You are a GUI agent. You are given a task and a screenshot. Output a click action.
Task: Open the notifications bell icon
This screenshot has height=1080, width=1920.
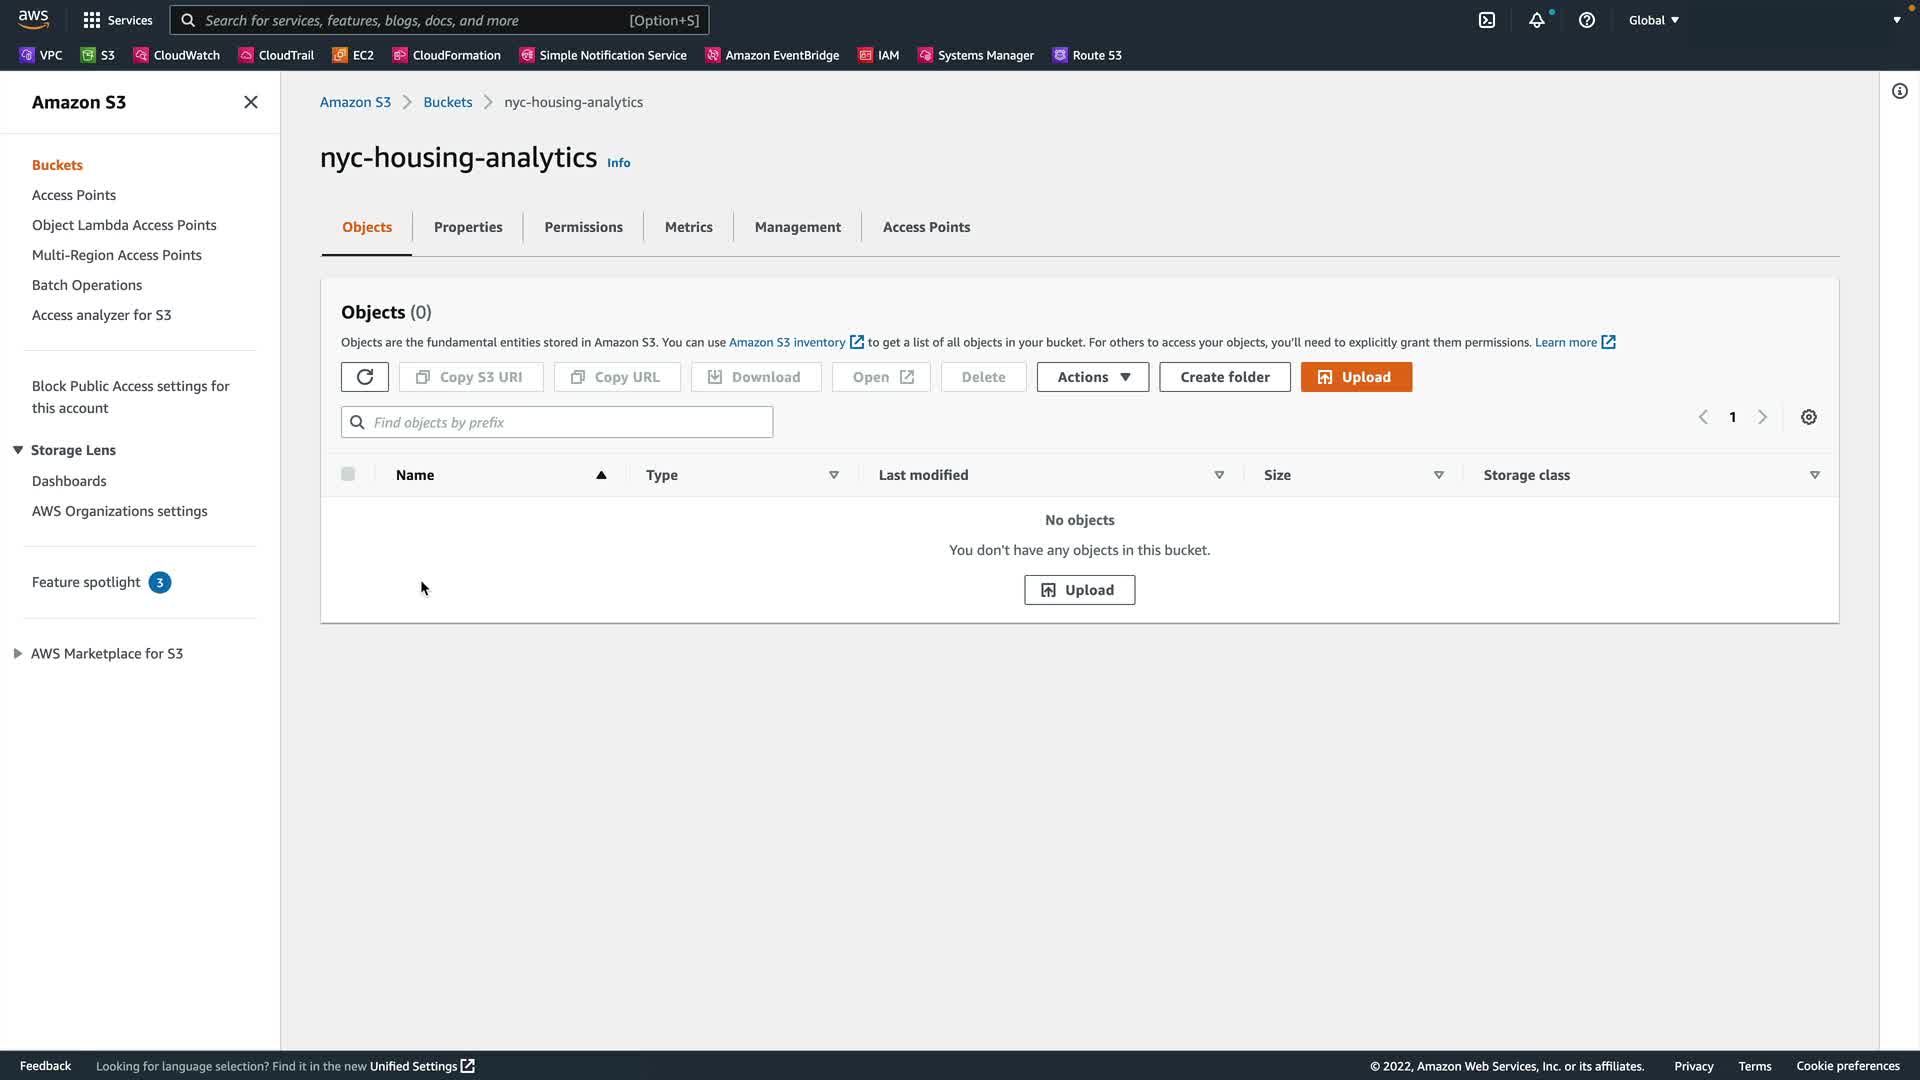pos(1537,20)
